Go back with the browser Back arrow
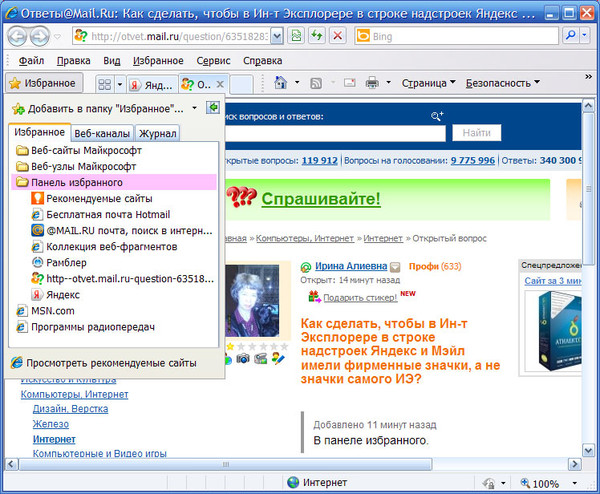600x494 pixels. tap(16, 36)
